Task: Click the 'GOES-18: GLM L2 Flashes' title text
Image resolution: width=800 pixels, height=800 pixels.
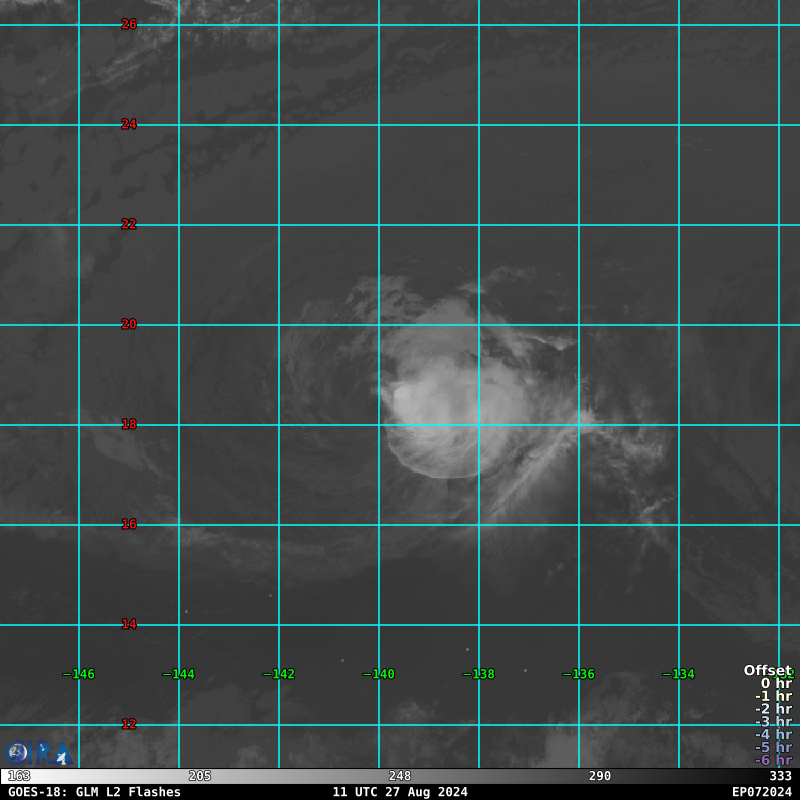Action: [x=94, y=792]
